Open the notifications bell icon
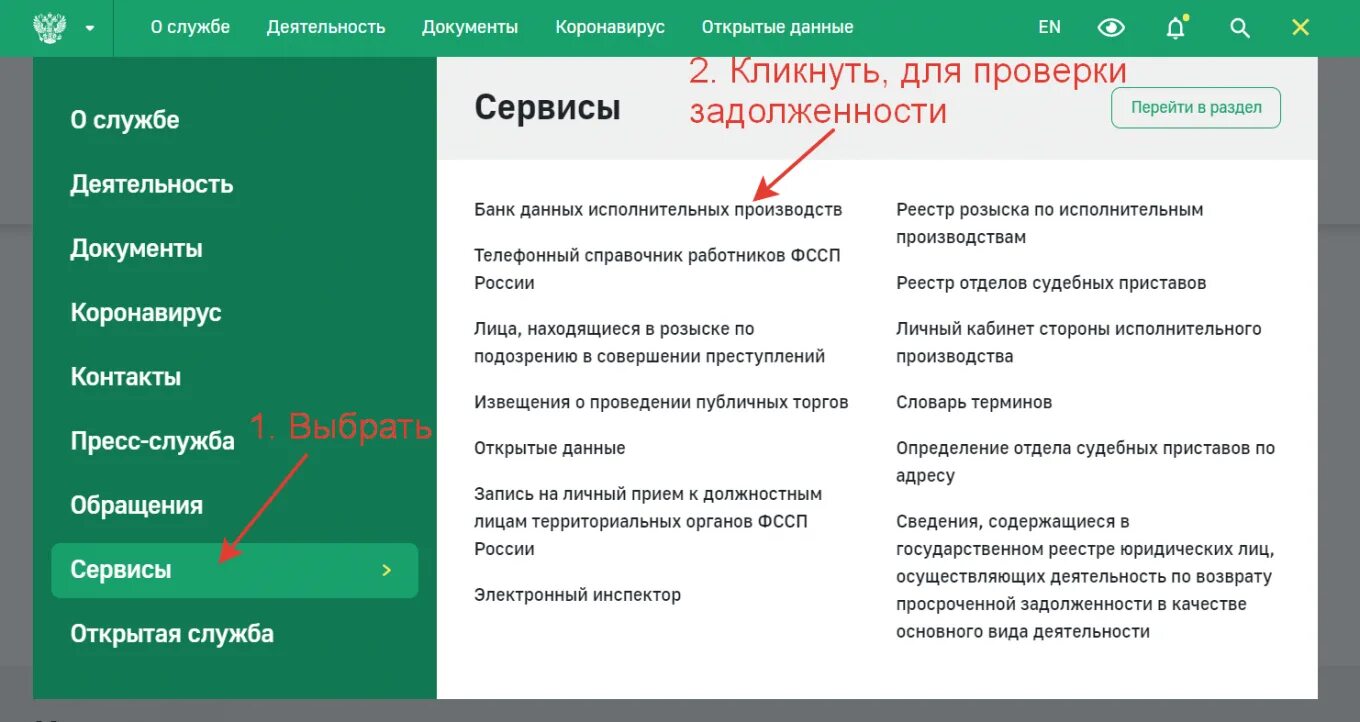 pos(1176,28)
